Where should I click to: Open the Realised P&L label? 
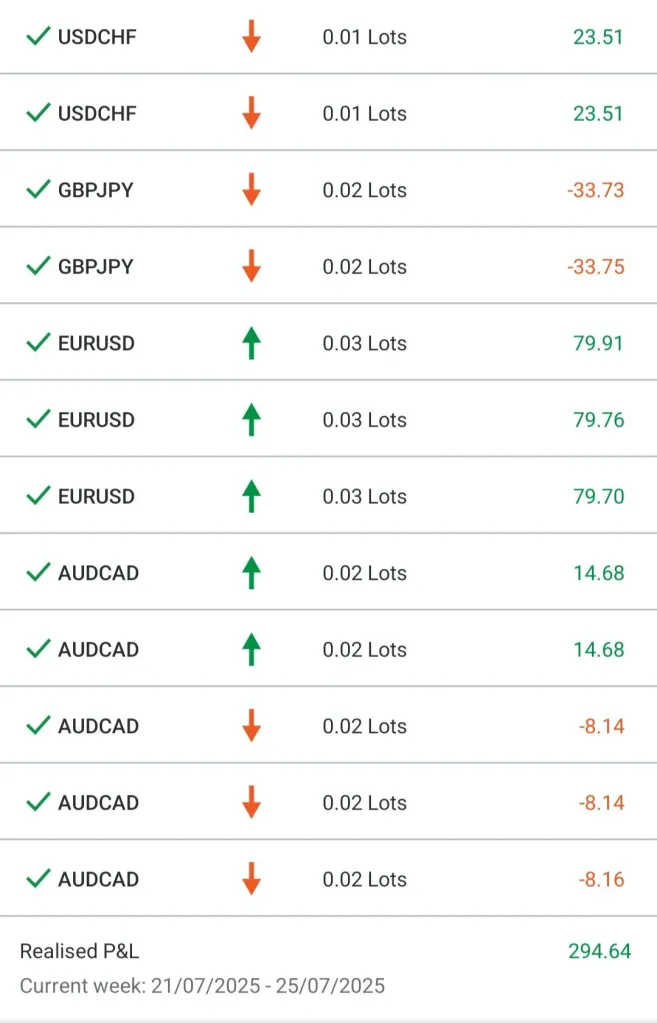(80, 951)
